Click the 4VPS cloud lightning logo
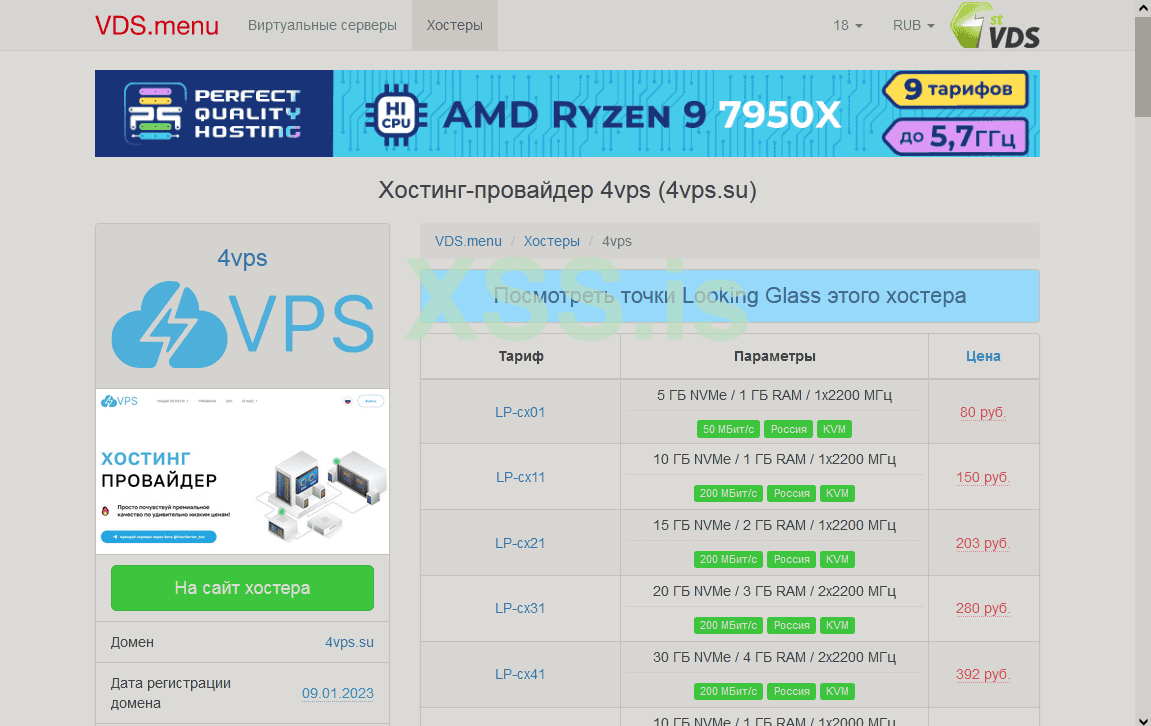 (x=242, y=324)
